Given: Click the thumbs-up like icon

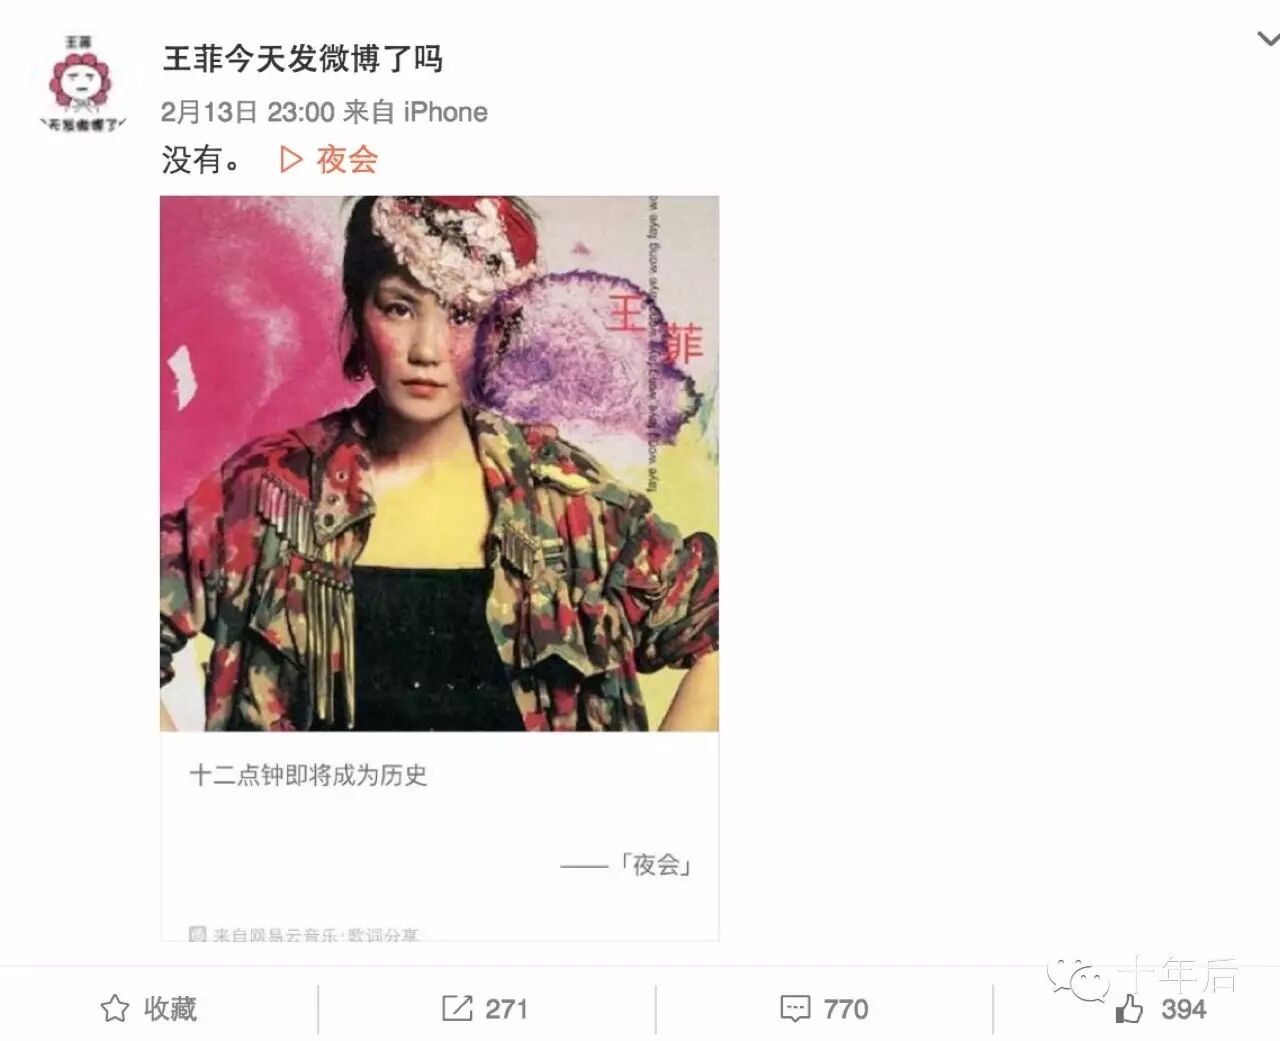Looking at the screenshot, I should [x=1130, y=1008].
